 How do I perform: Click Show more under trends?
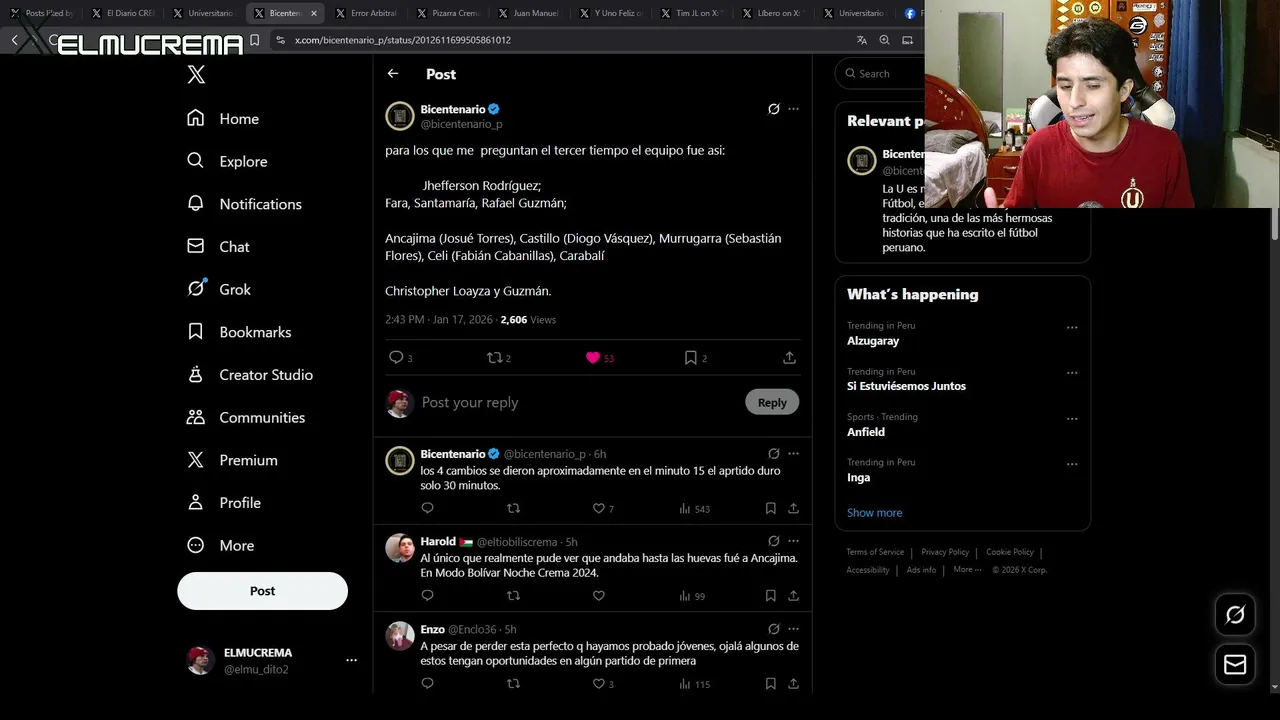[x=874, y=512]
